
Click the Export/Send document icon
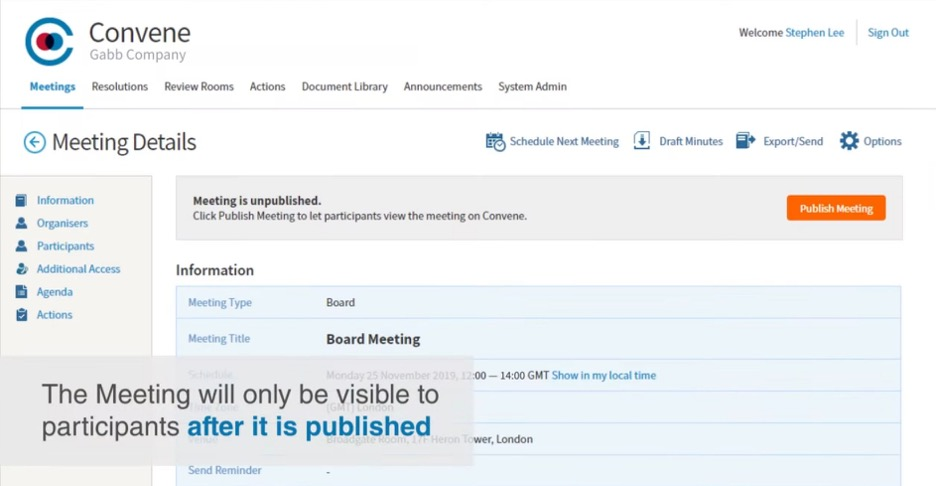[x=746, y=141]
